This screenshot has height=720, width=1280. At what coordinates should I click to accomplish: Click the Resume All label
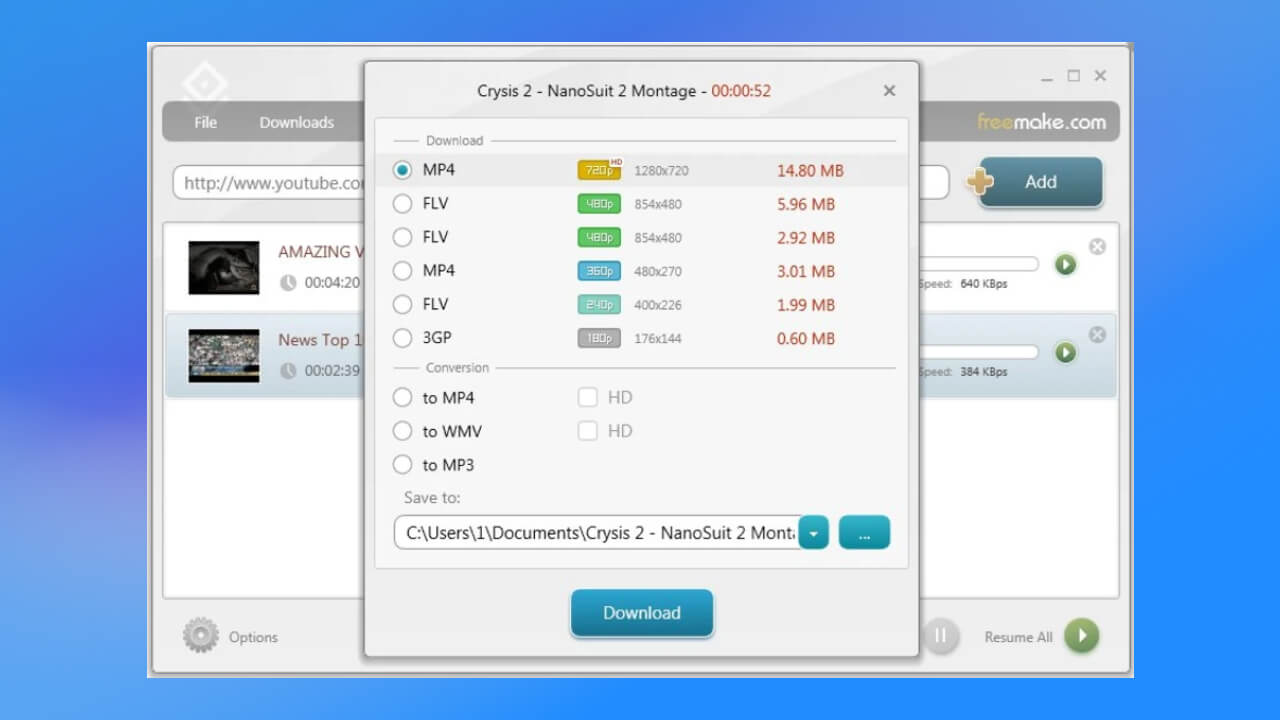coord(1018,637)
